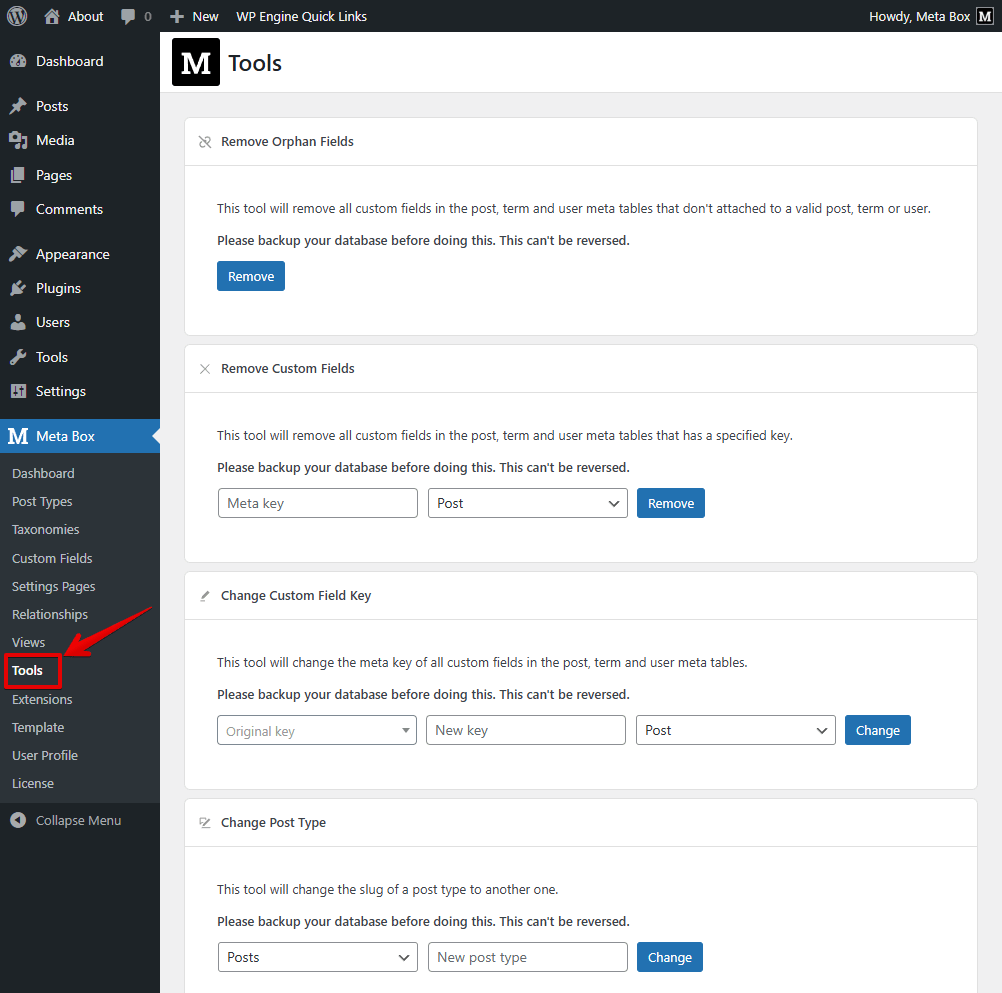Click the WordPress logo in admin bar
The width and height of the screenshot is (1002, 993).
[16, 15]
